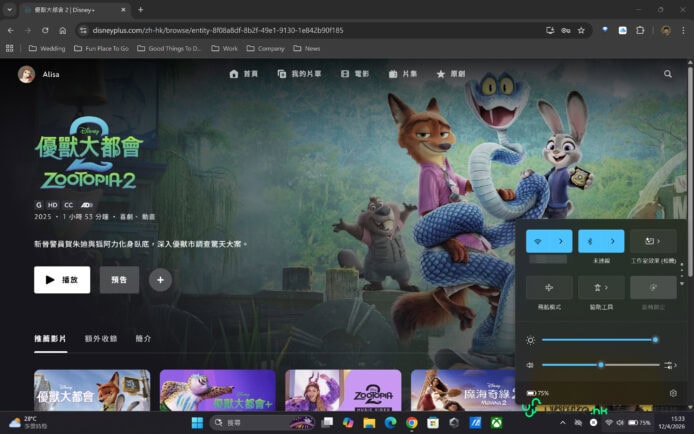
Task: Open the Series (片集) nav item
Action: click(403, 74)
